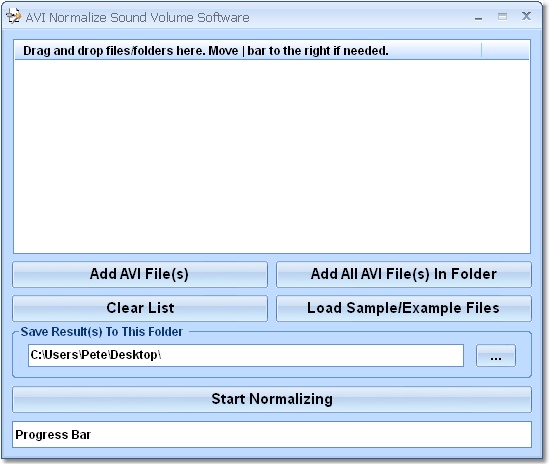
Task: Click the empty file list area
Action: point(272,156)
